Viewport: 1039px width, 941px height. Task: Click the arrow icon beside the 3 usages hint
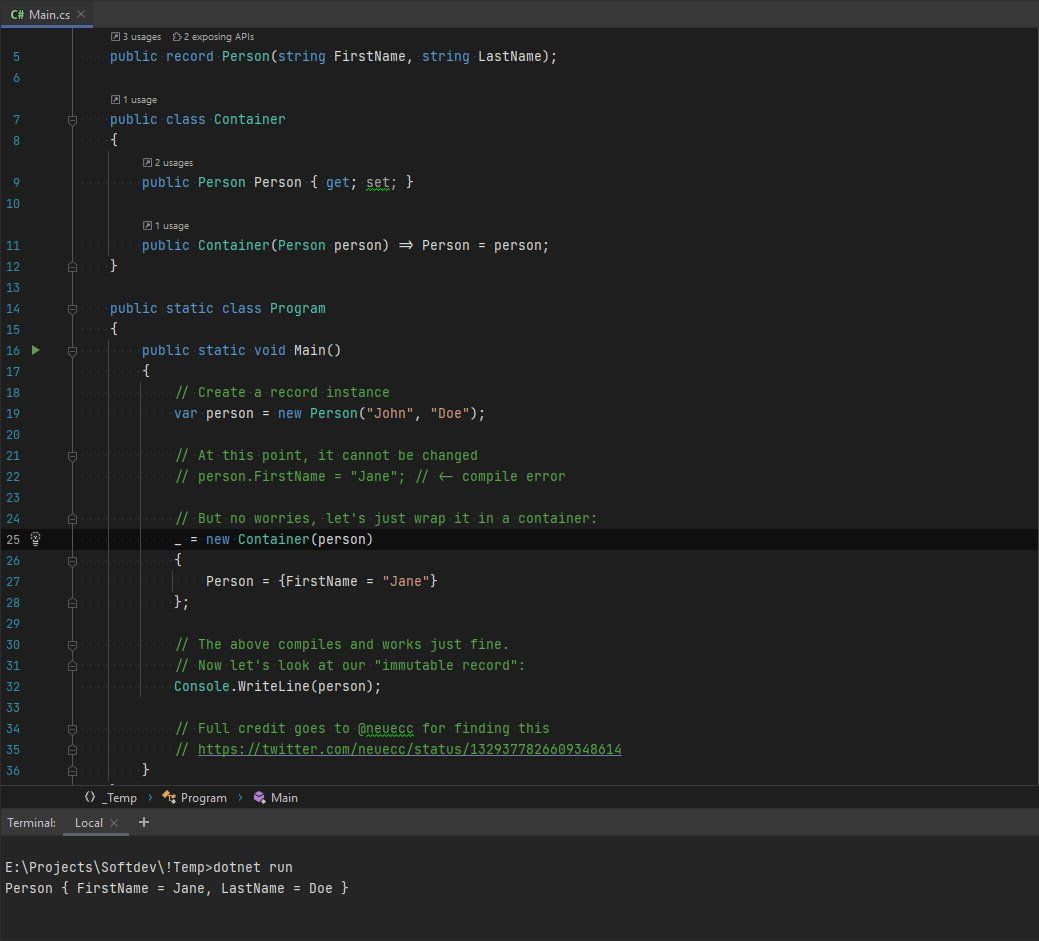pyautogui.click(x=116, y=36)
